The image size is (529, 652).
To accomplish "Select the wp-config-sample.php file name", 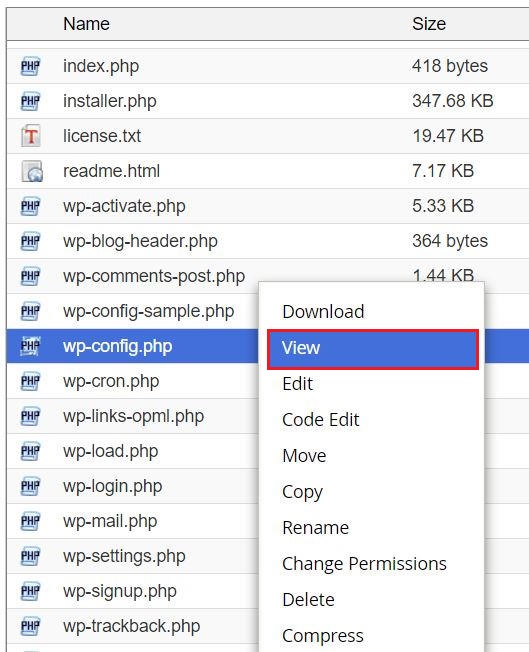I will point(148,311).
